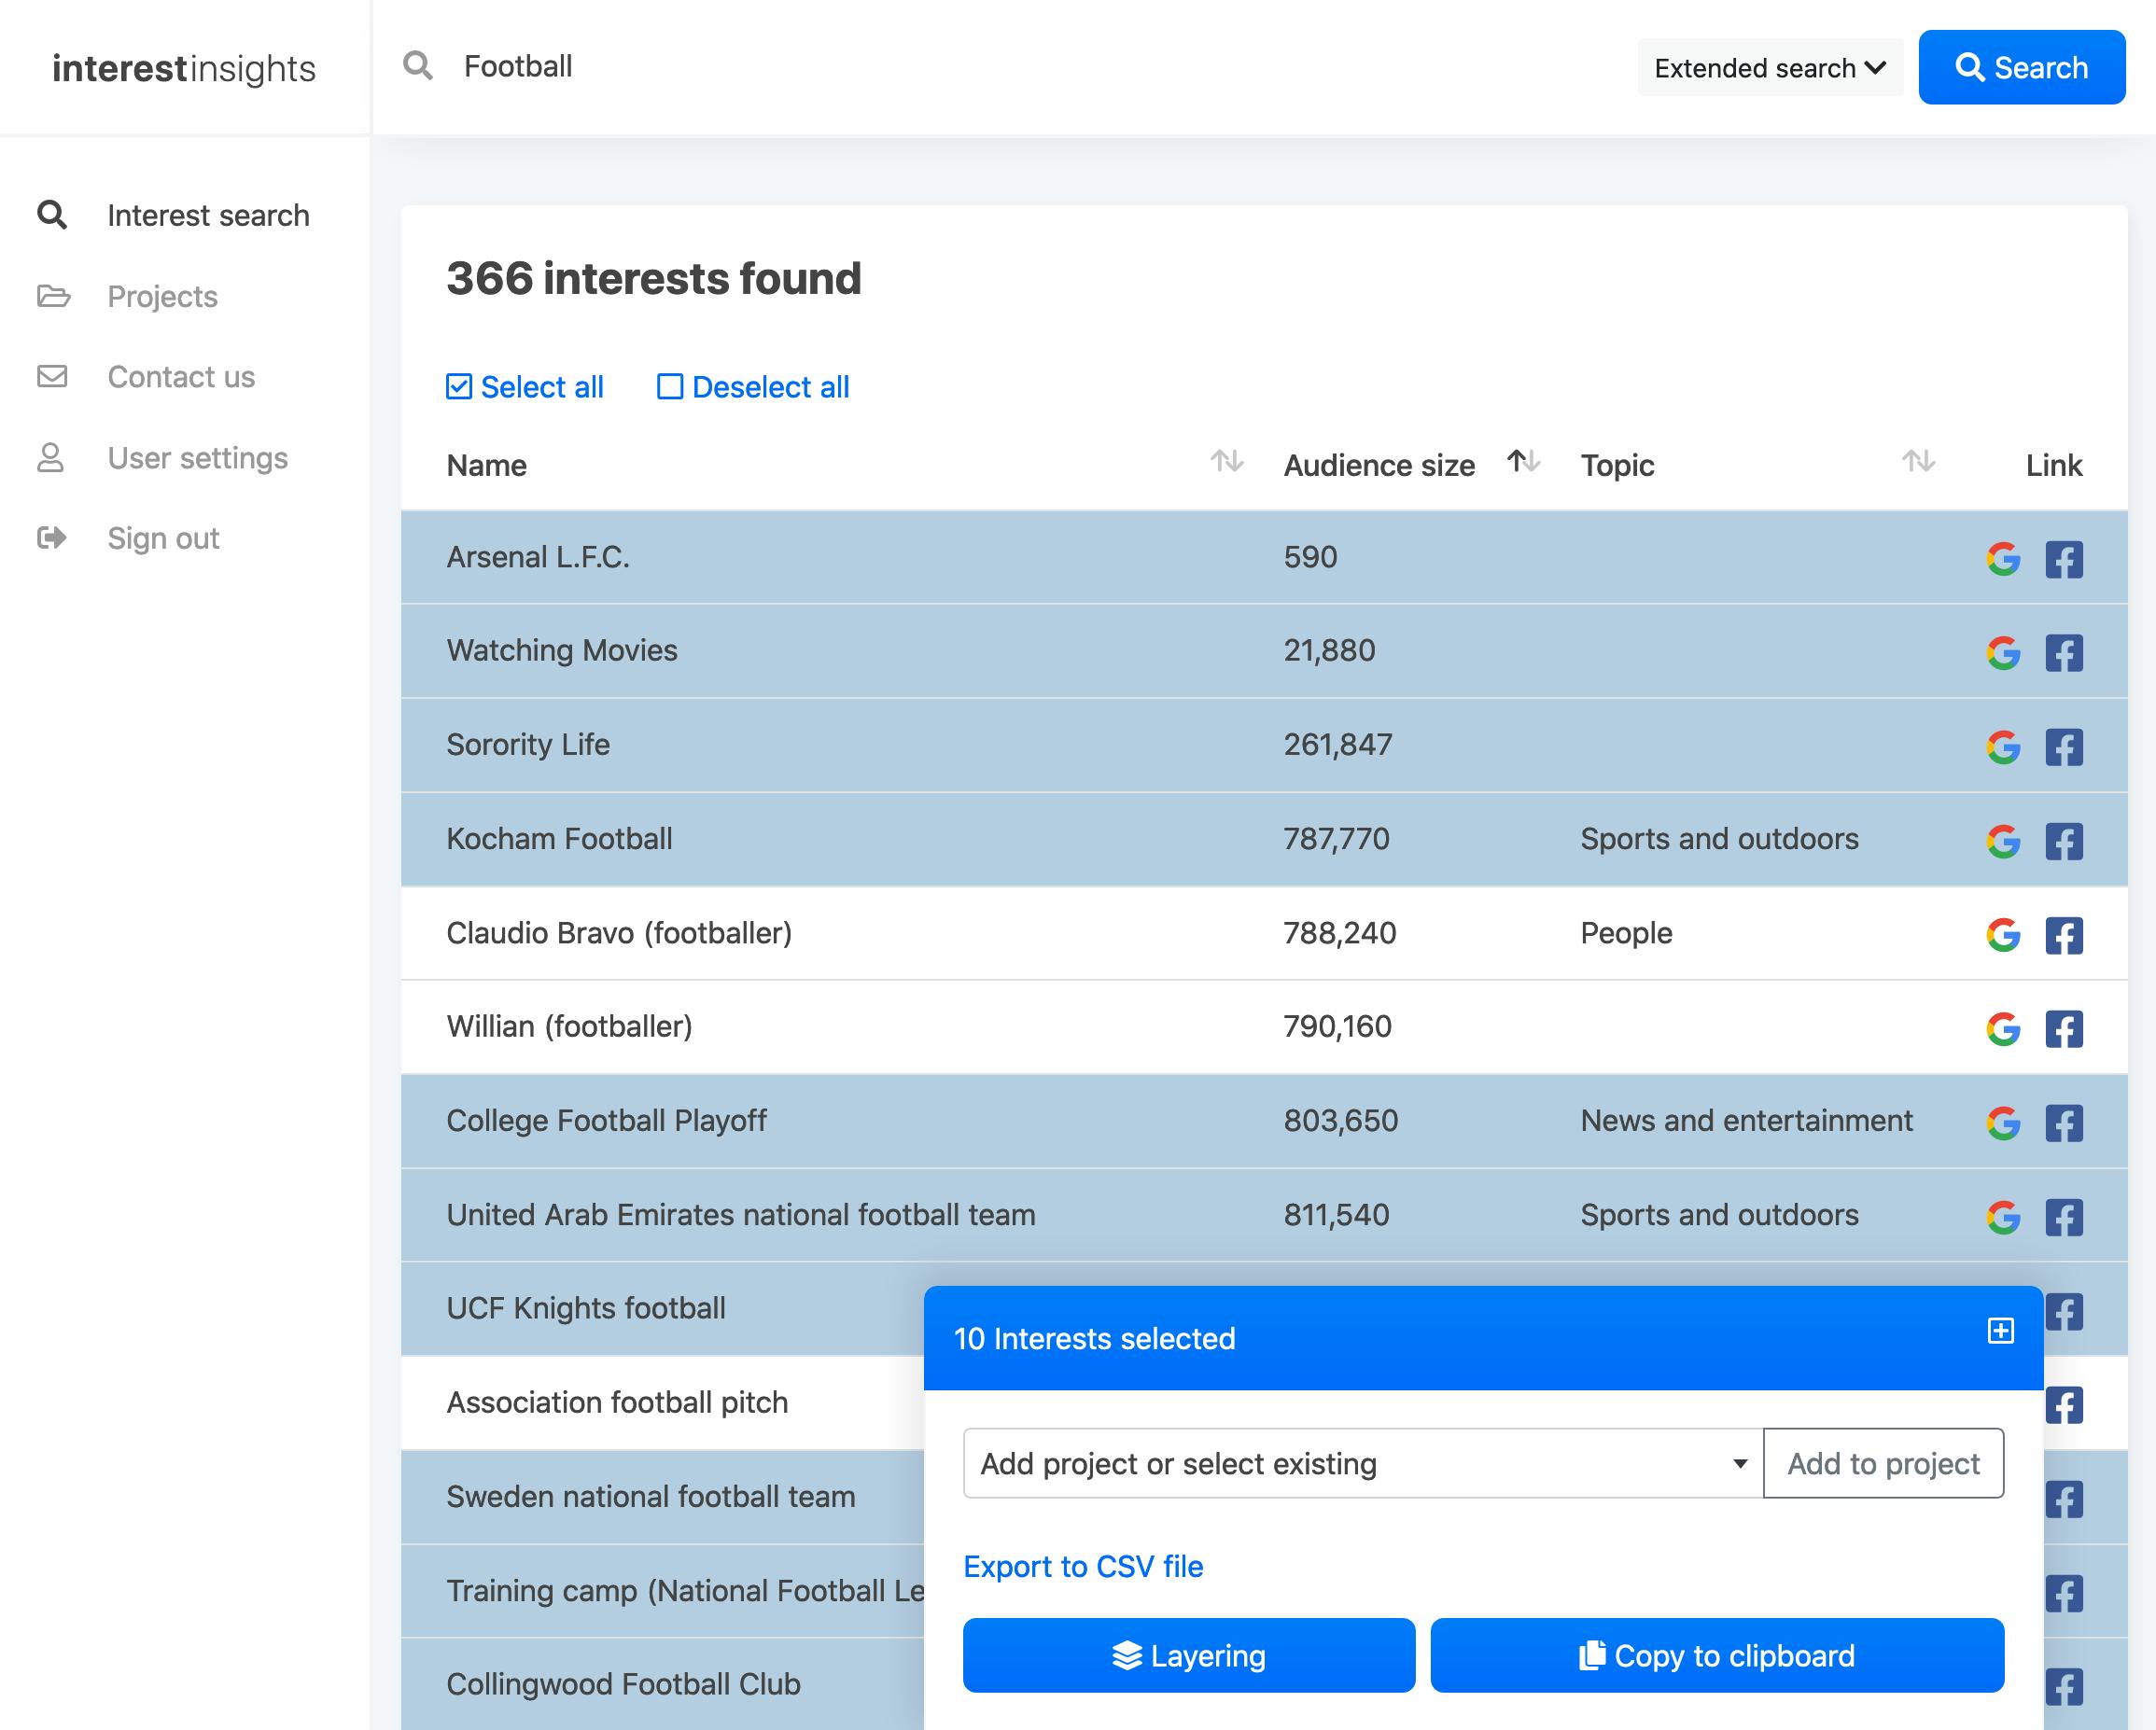Click Export to CSV file link
The width and height of the screenshot is (2156, 1730).
coord(1083,1566)
